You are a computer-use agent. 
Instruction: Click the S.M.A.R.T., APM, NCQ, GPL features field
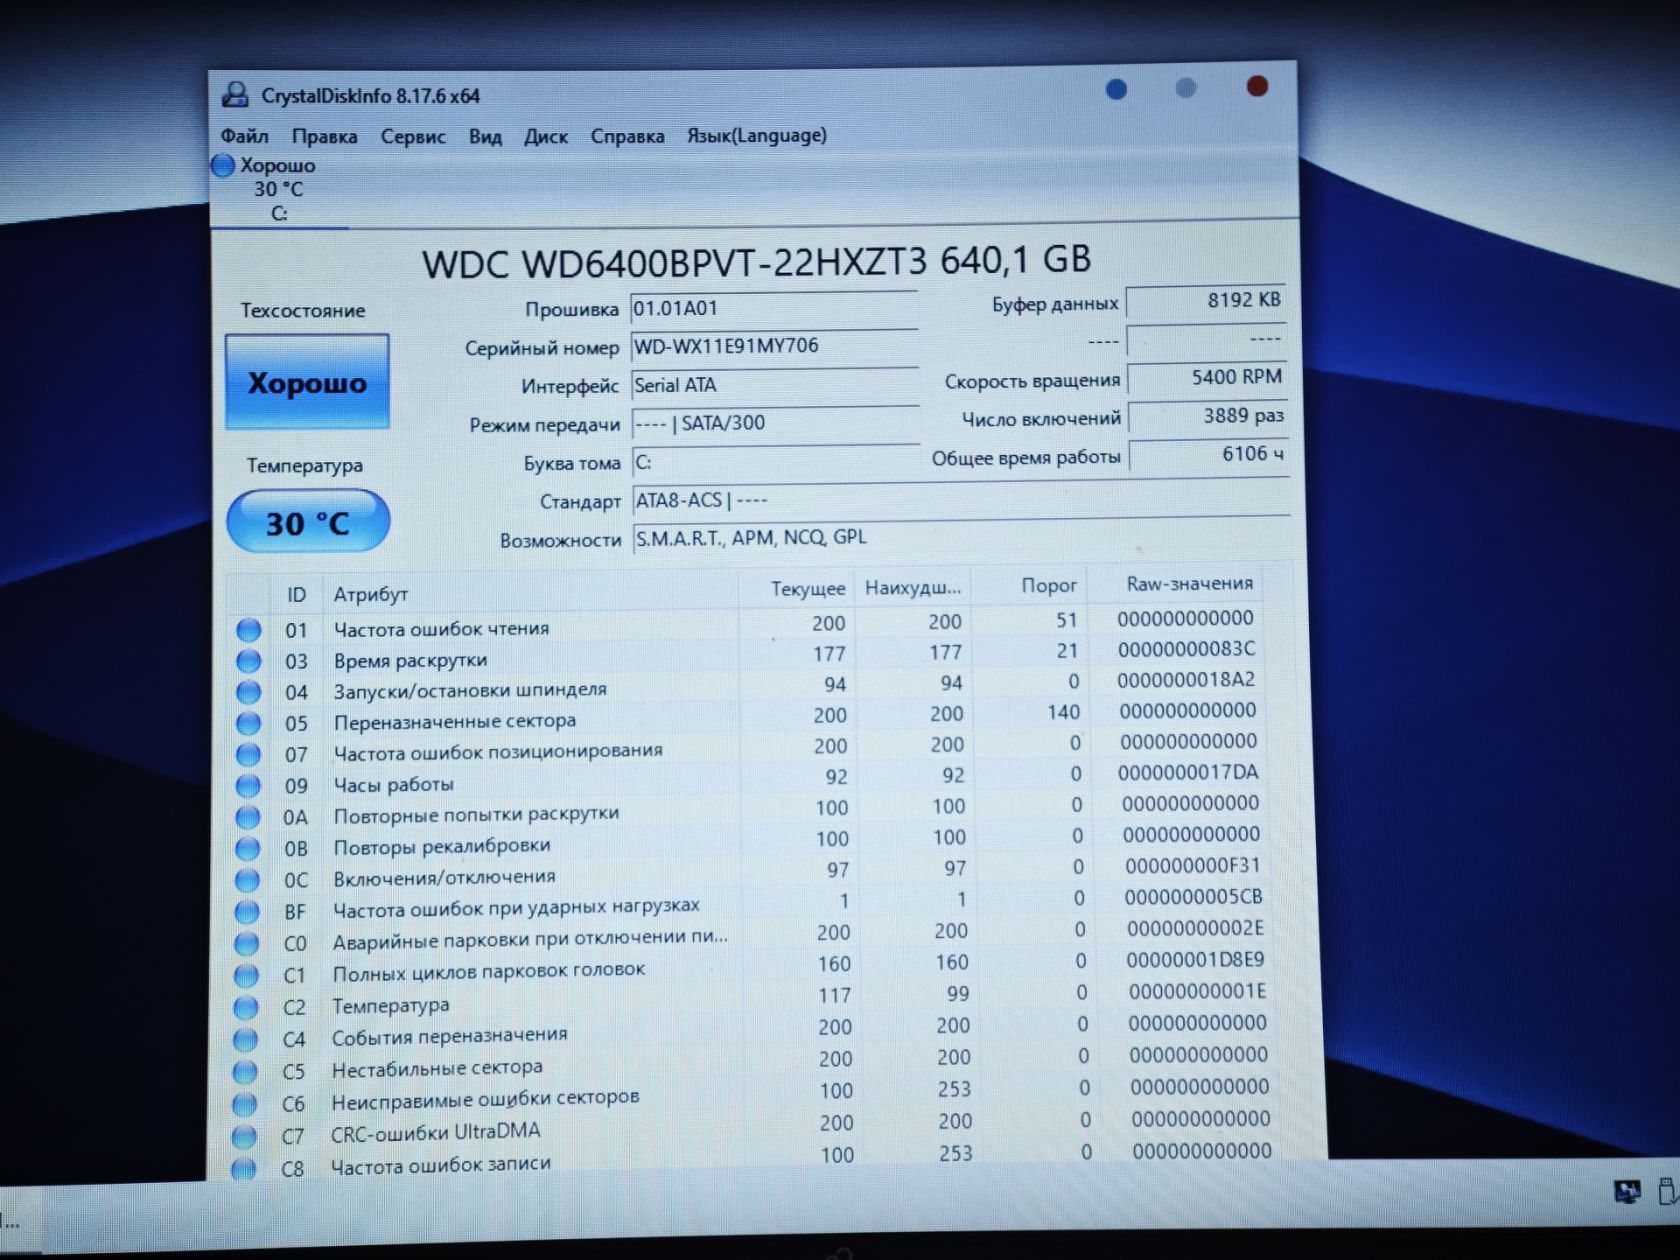[960, 538]
